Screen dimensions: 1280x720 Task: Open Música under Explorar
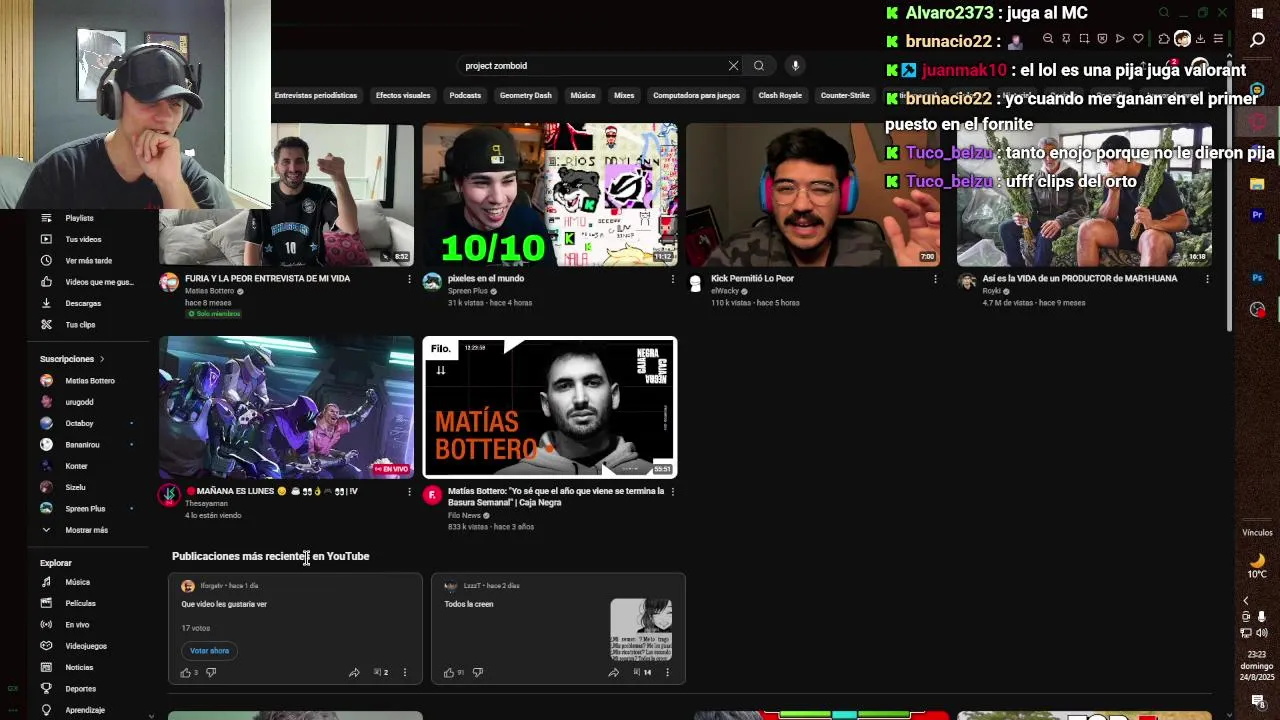click(x=77, y=582)
